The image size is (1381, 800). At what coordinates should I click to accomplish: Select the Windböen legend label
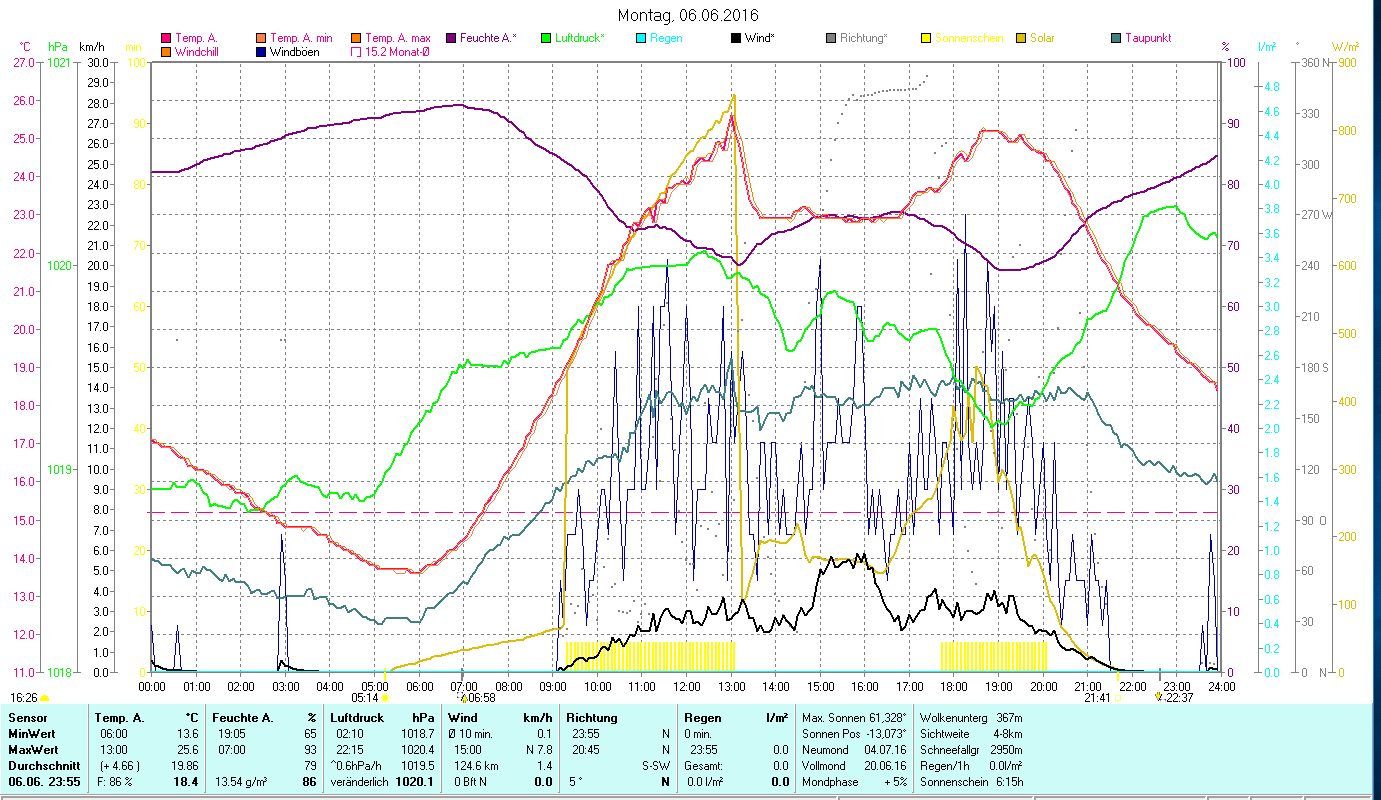(x=295, y=52)
